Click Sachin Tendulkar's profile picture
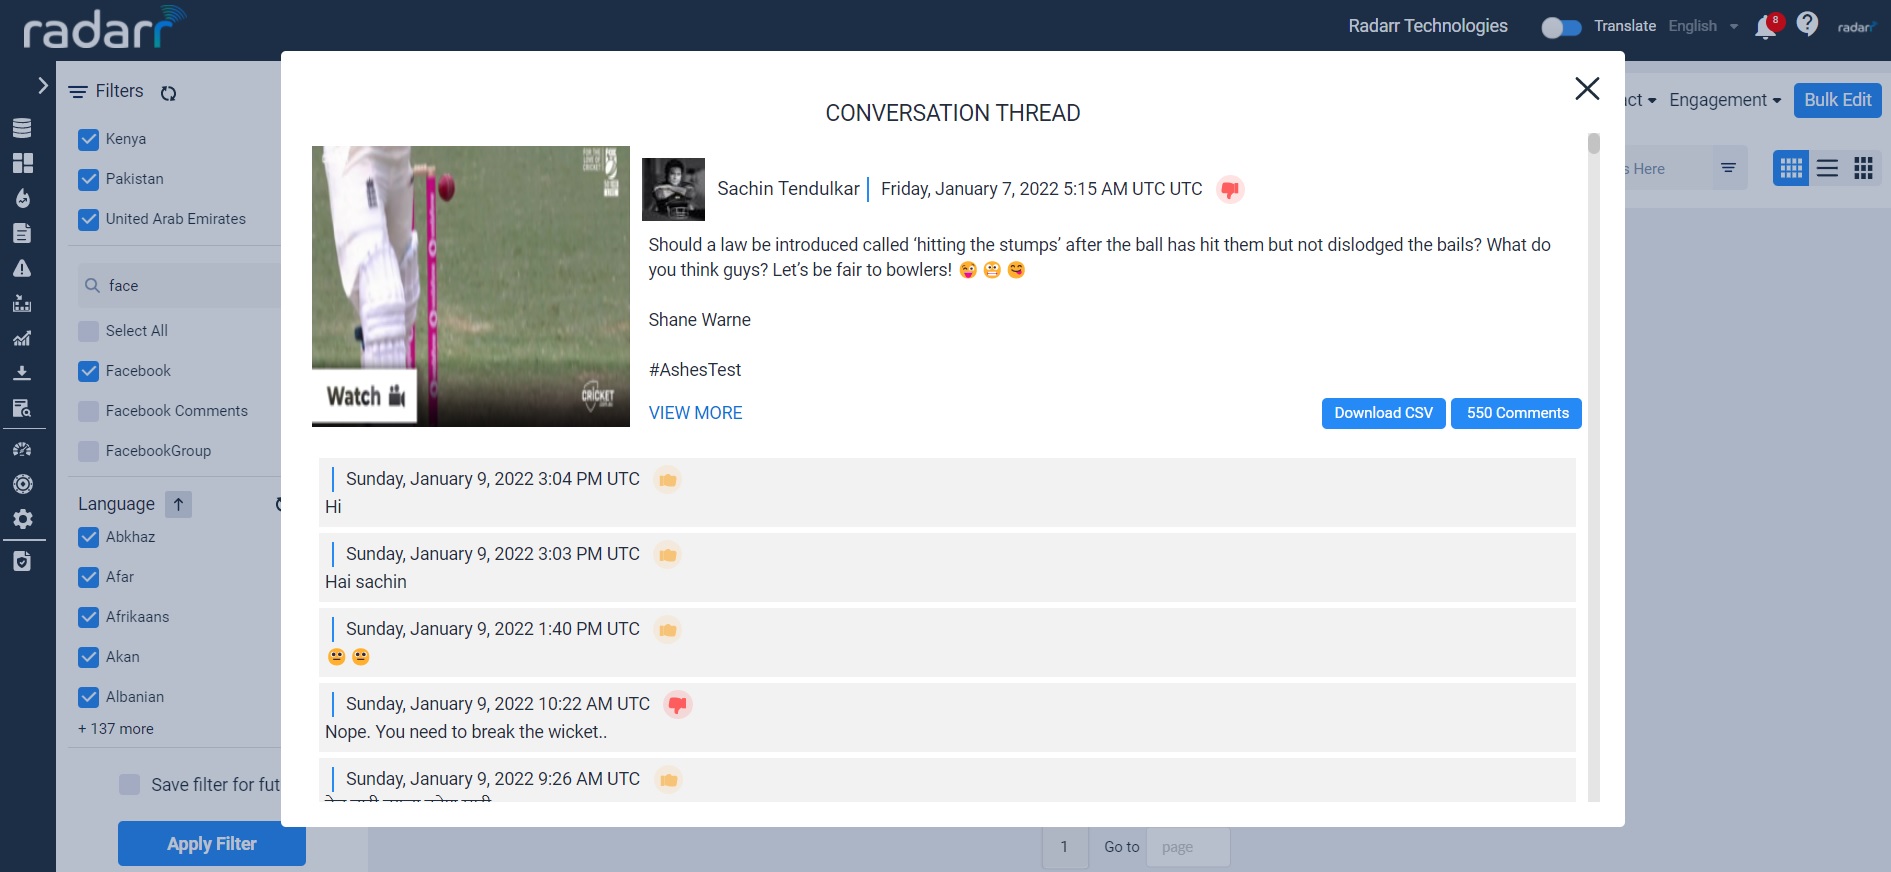1891x872 pixels. coord(673,189)
